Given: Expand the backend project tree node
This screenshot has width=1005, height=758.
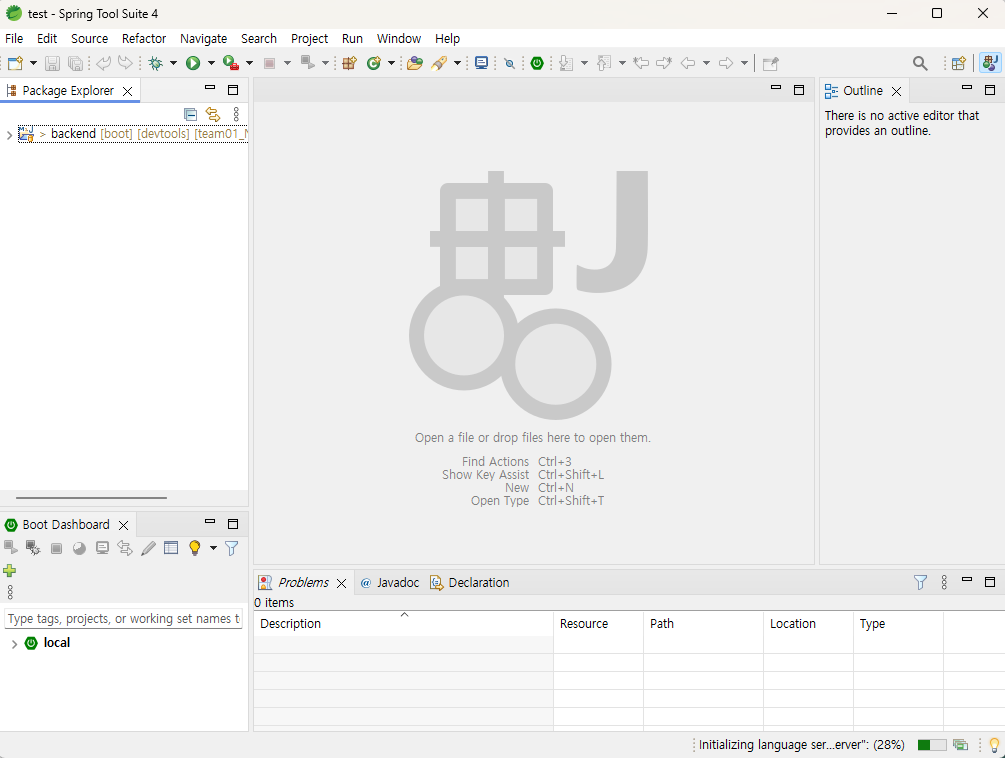Looking at the screenshot, I should (9, 135).
